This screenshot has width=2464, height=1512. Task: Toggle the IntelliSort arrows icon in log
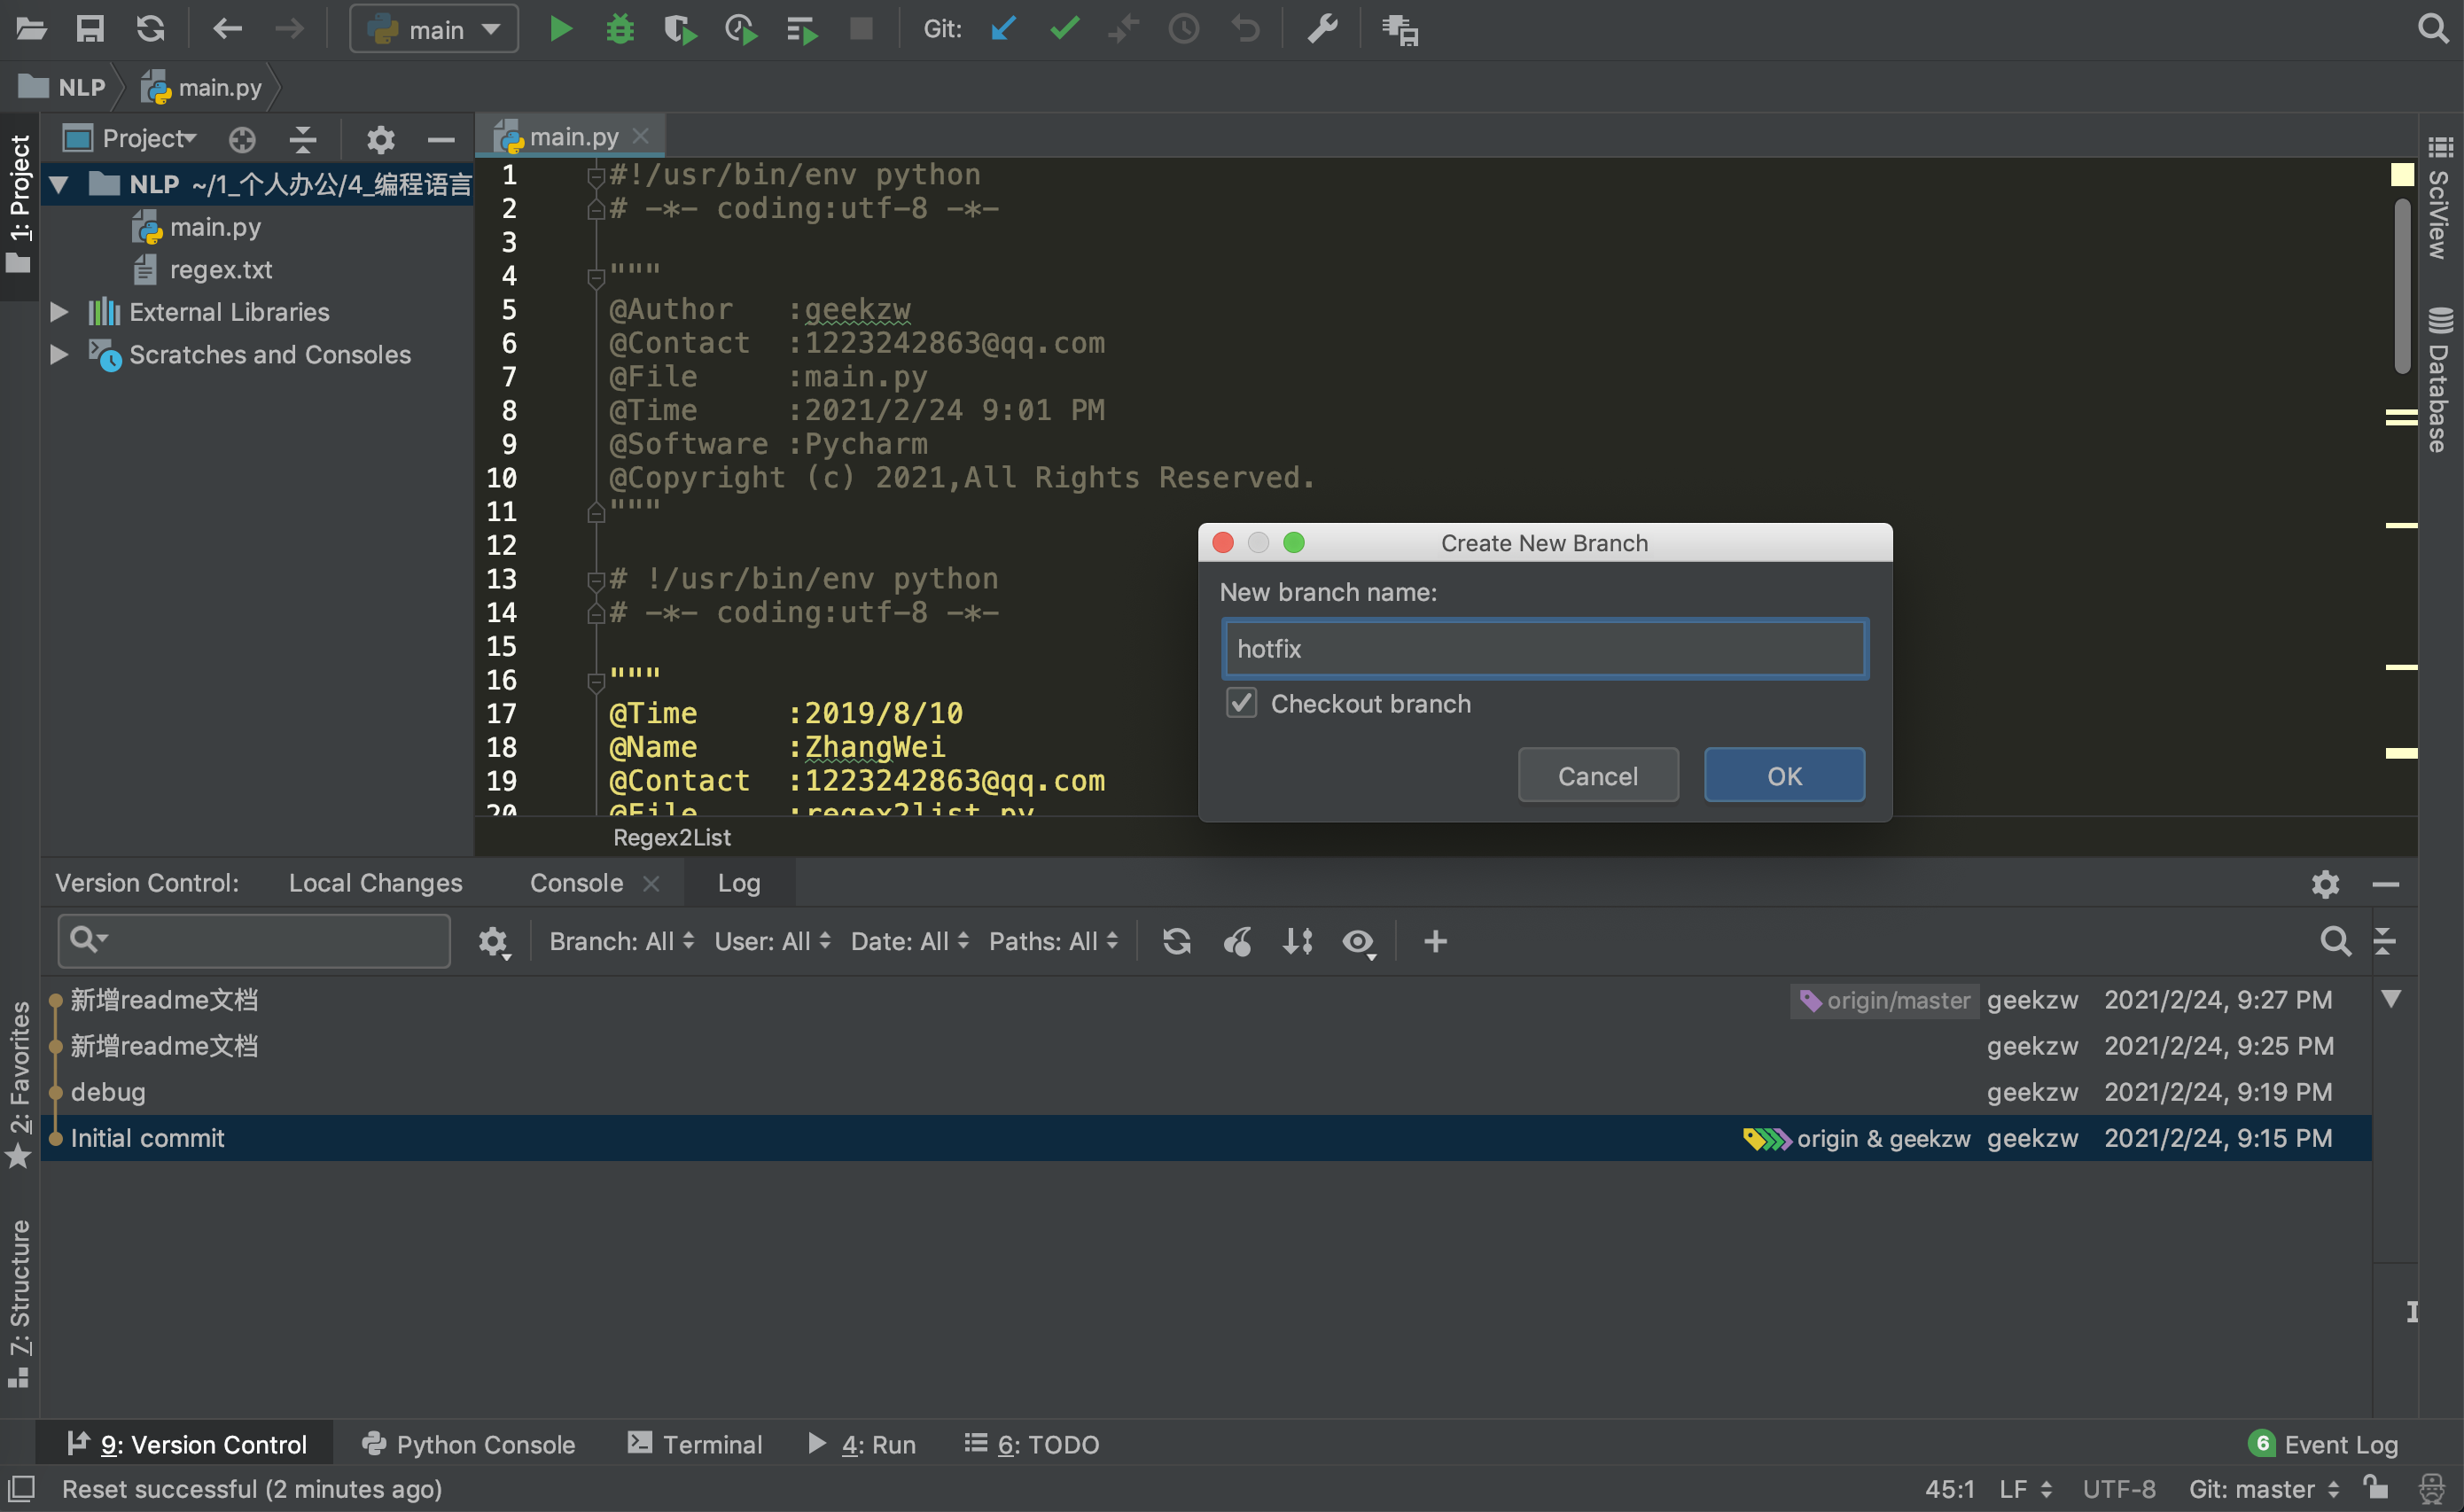1297,941
